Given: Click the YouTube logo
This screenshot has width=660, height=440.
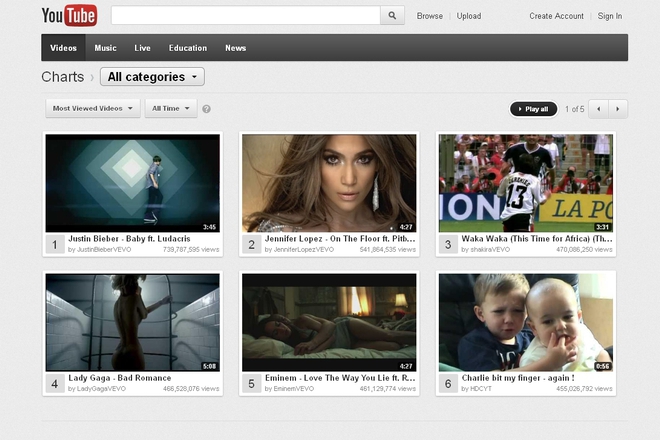Looking at the screenshot, I should click(x=69, y=16).
